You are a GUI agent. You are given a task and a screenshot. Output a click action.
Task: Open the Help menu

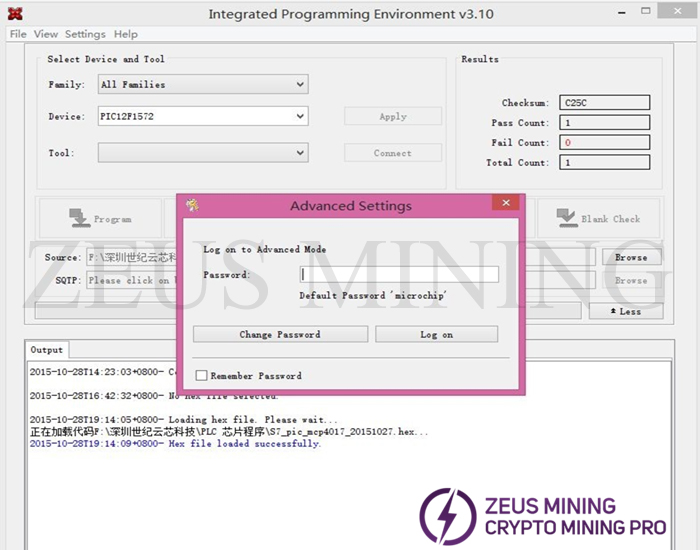pos(126,34)
